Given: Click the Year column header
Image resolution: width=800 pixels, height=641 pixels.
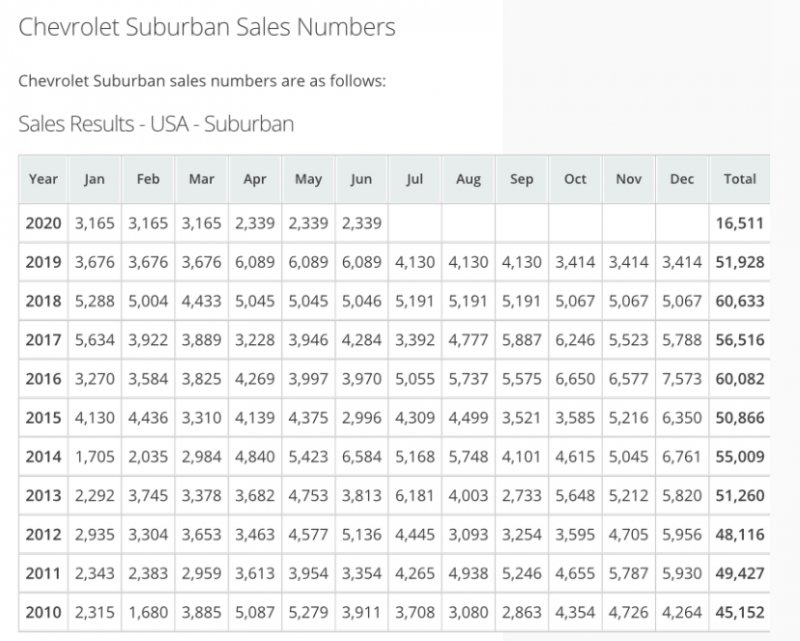Looking at the screenshot, I should pyautogui.click(x=43, y=179).
